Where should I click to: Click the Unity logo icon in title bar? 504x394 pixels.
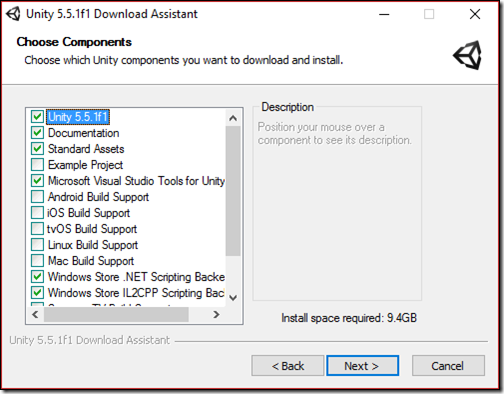(13, 14)
